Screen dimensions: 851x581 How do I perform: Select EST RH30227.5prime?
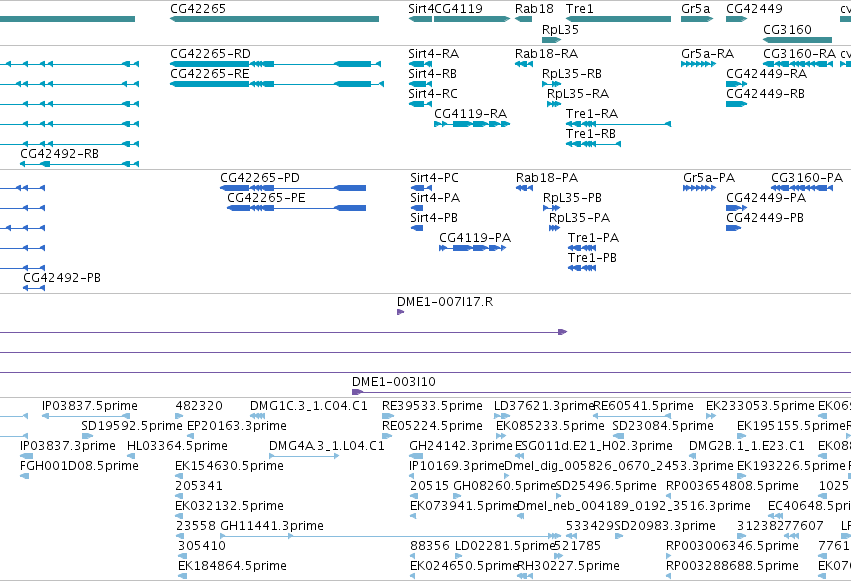tap(525, 576)
